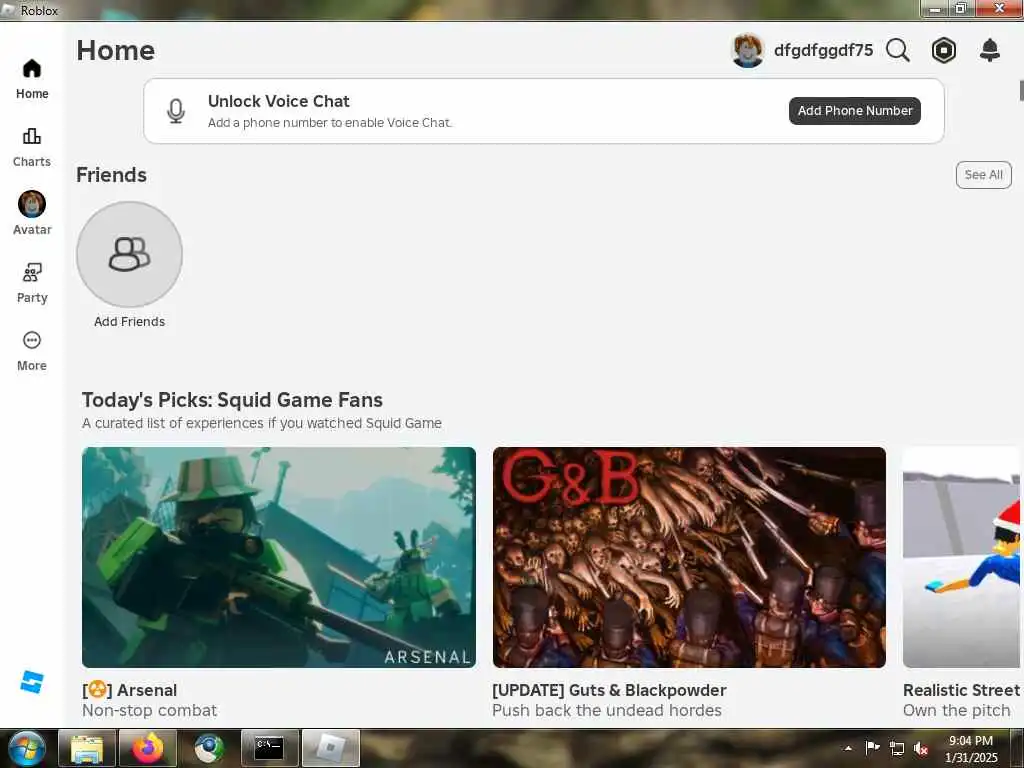Open the notifications bell
1024x768 pixels.
(990, 50)
